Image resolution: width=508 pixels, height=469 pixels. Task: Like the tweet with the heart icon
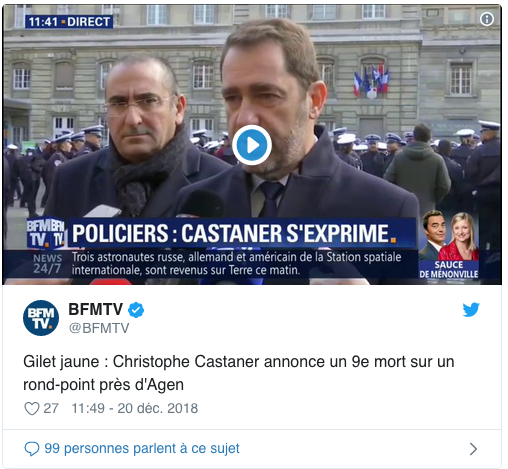point(32,408)
